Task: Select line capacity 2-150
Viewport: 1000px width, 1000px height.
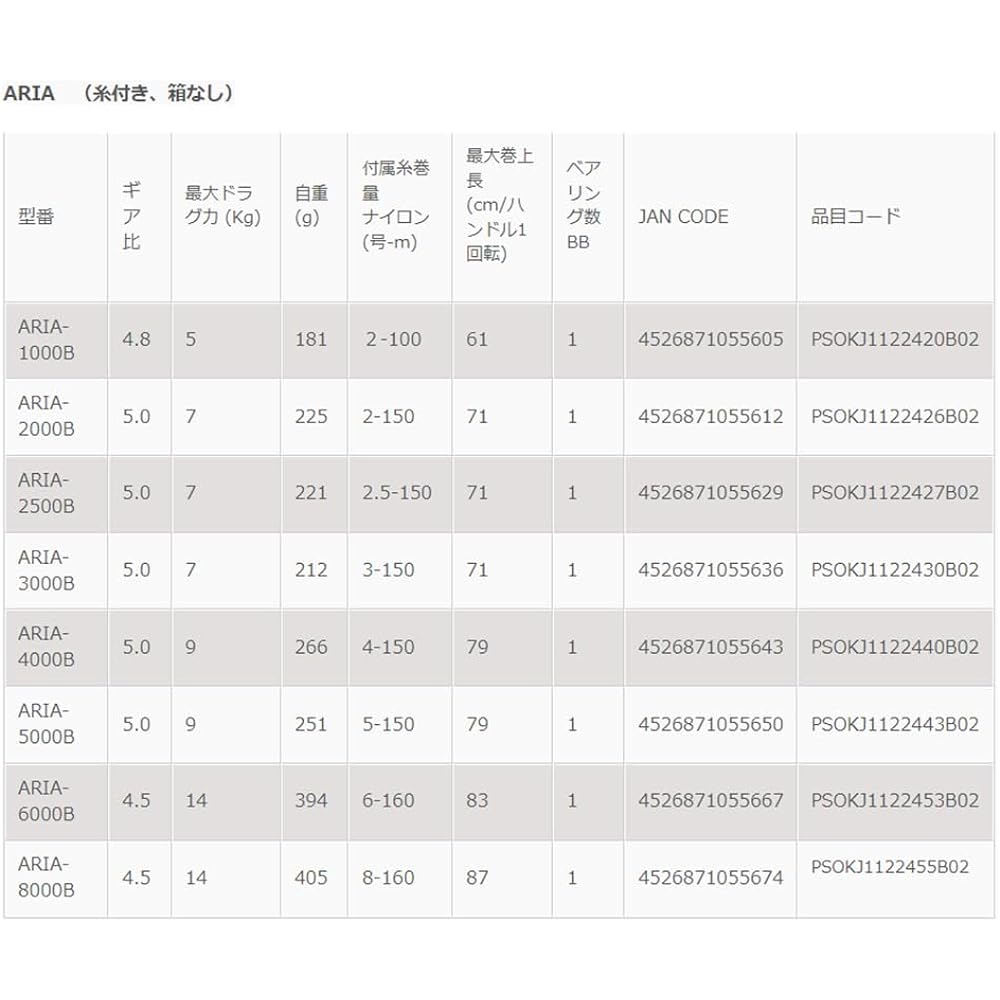Action: (388, 416)
